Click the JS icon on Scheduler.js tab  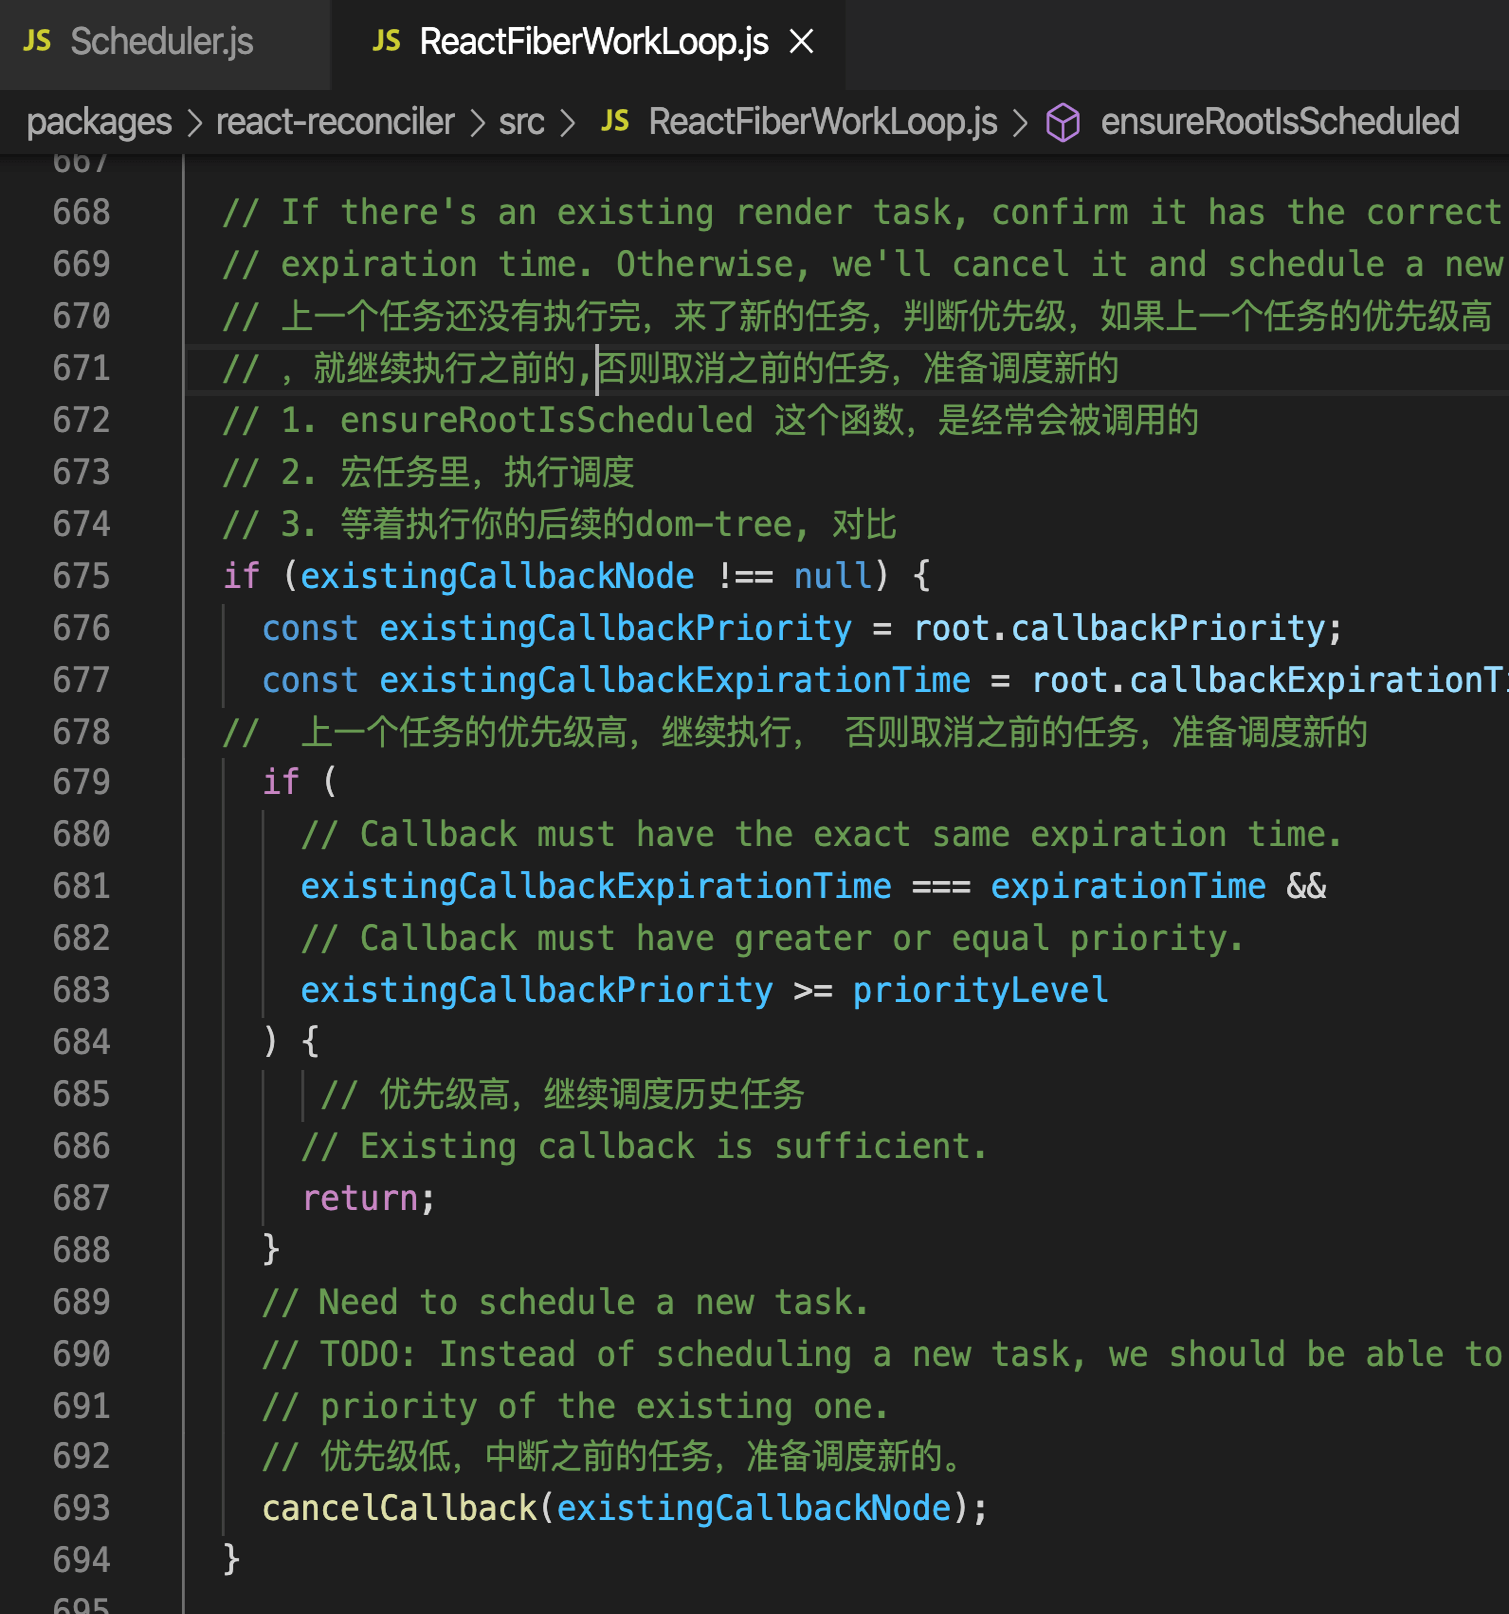pos(37,42)
